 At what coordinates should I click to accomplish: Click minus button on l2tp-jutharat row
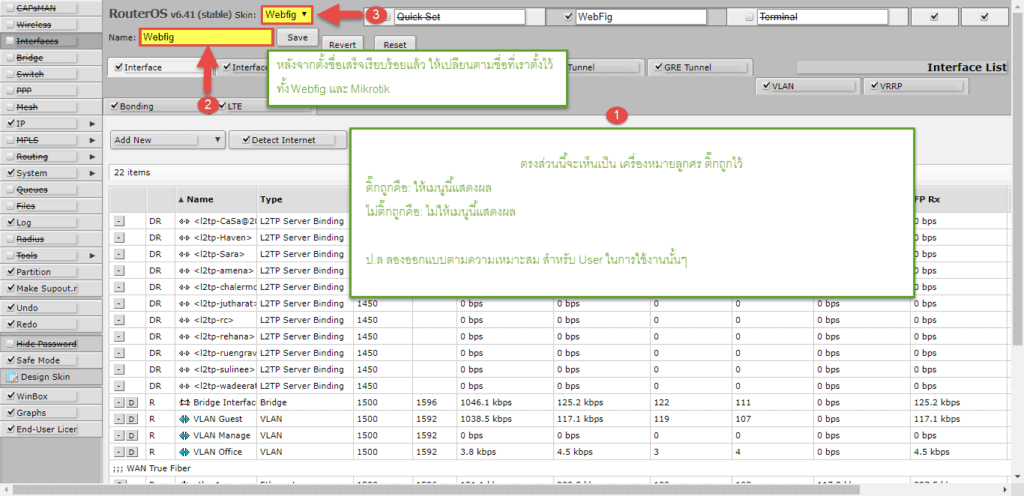[x=119, y=303]
